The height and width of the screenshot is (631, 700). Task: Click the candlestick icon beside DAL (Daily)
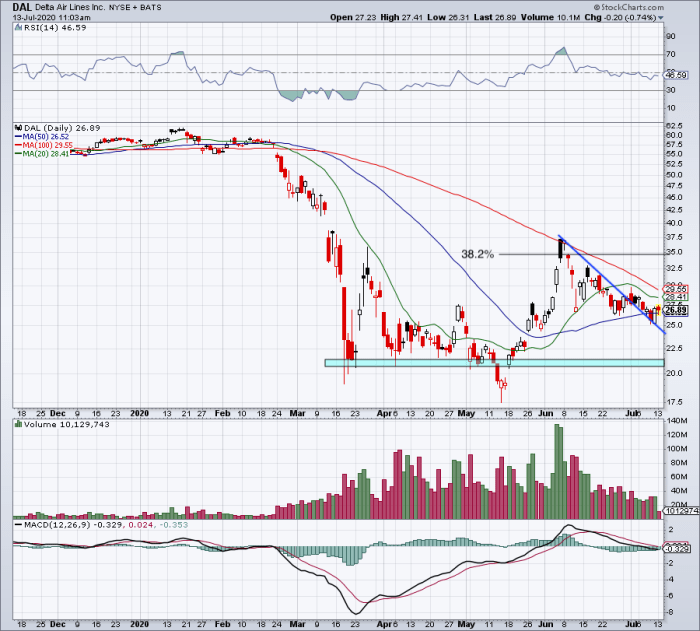(x=18, y=128)
